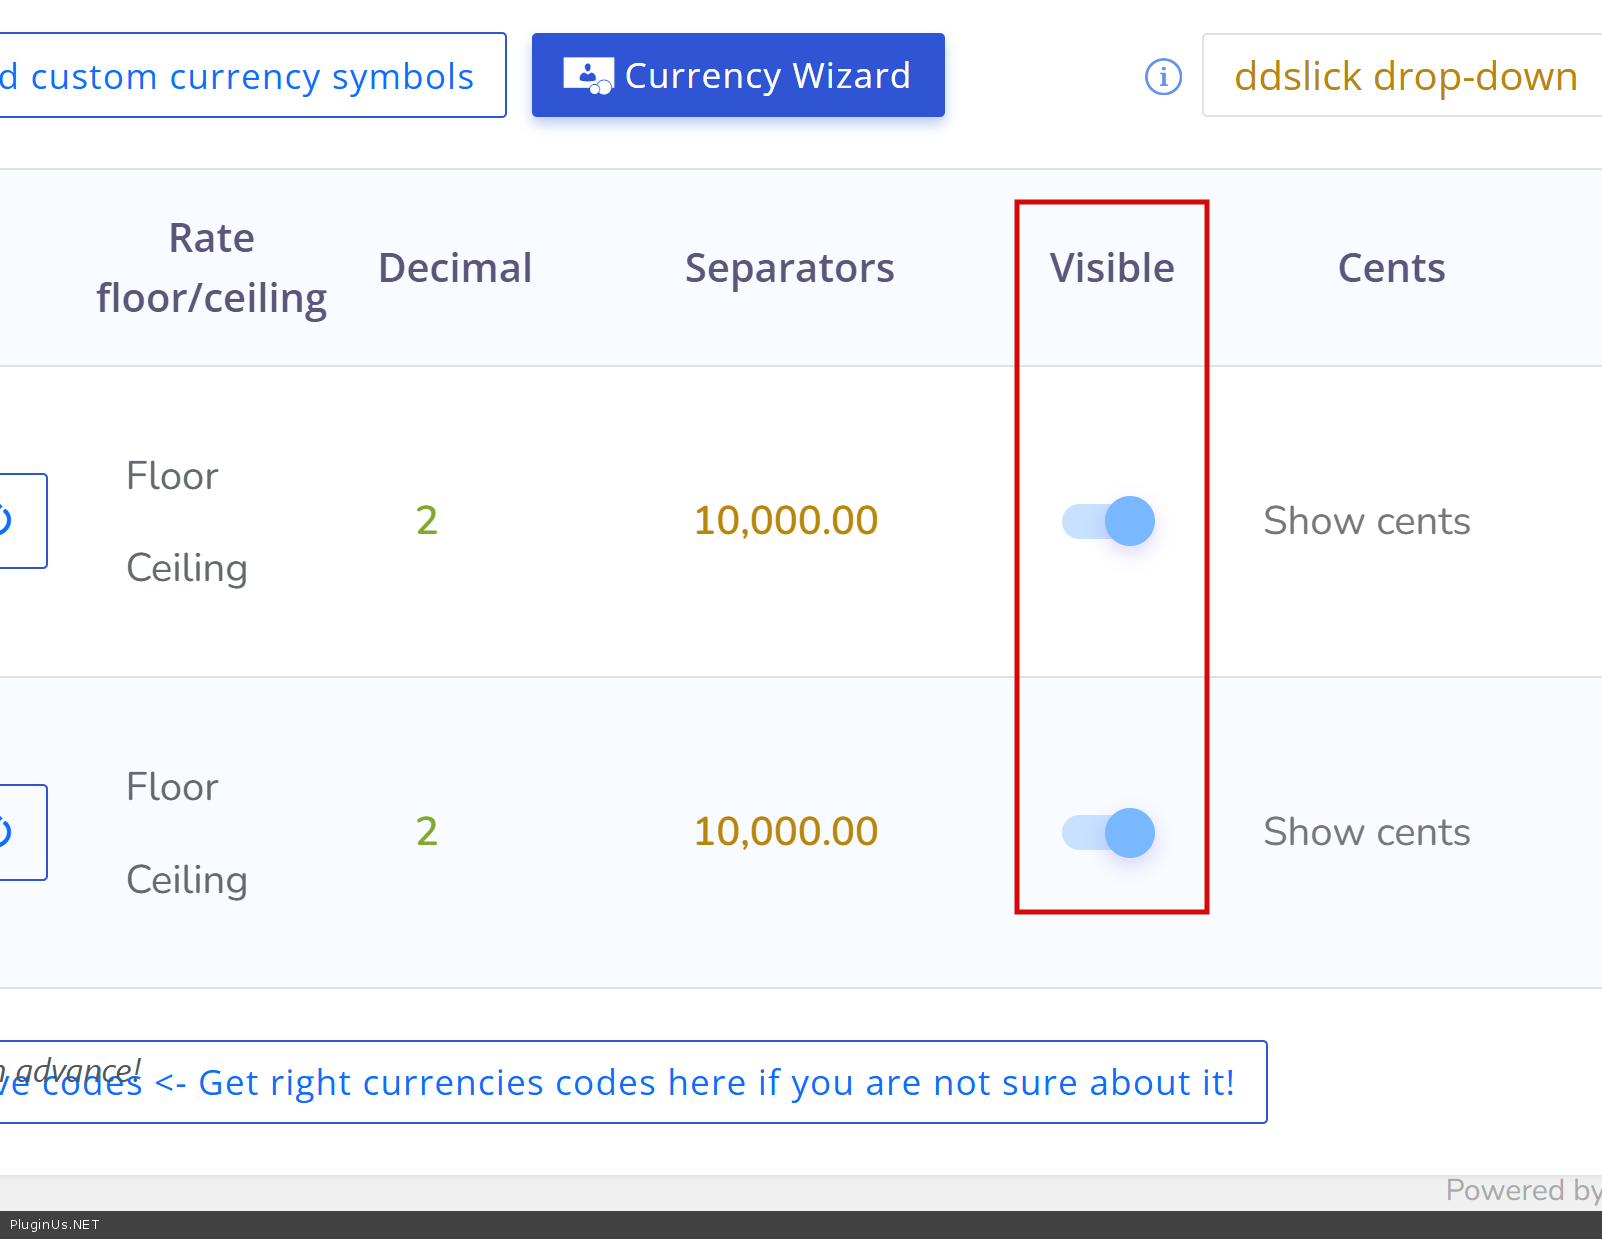This screenshot has width=1602, height=1239.
Task: Click the Powered by footer link
Action: [x=1522, y=1190]
